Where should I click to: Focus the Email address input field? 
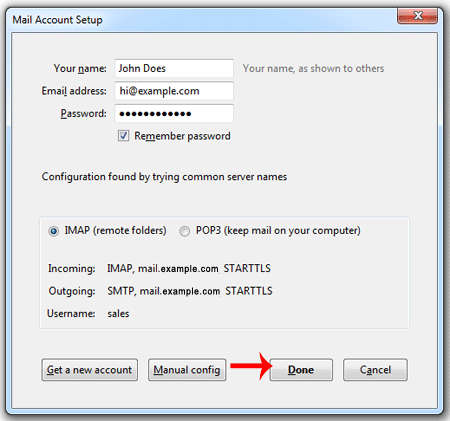point(174,91)
